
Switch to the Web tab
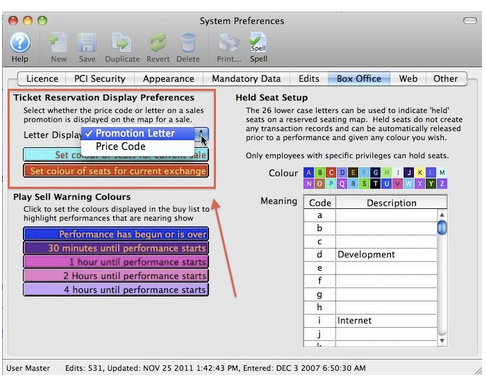(x=408, y=79)
